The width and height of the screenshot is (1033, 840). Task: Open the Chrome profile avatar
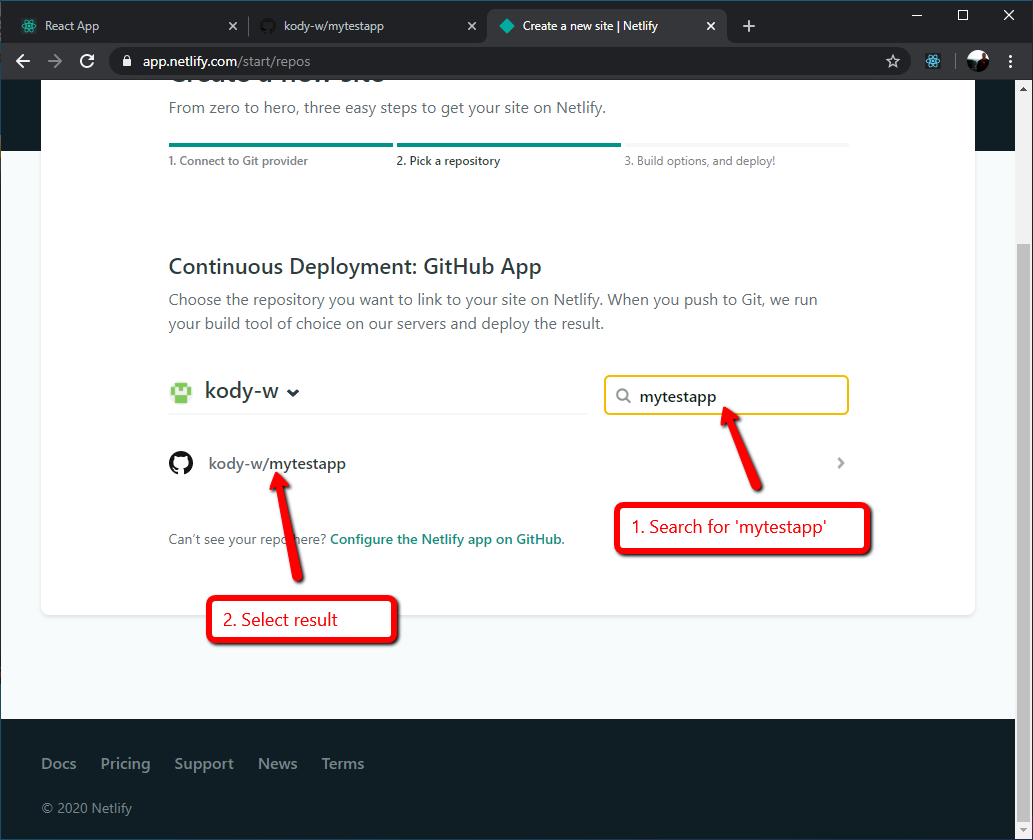click(978, 61)
